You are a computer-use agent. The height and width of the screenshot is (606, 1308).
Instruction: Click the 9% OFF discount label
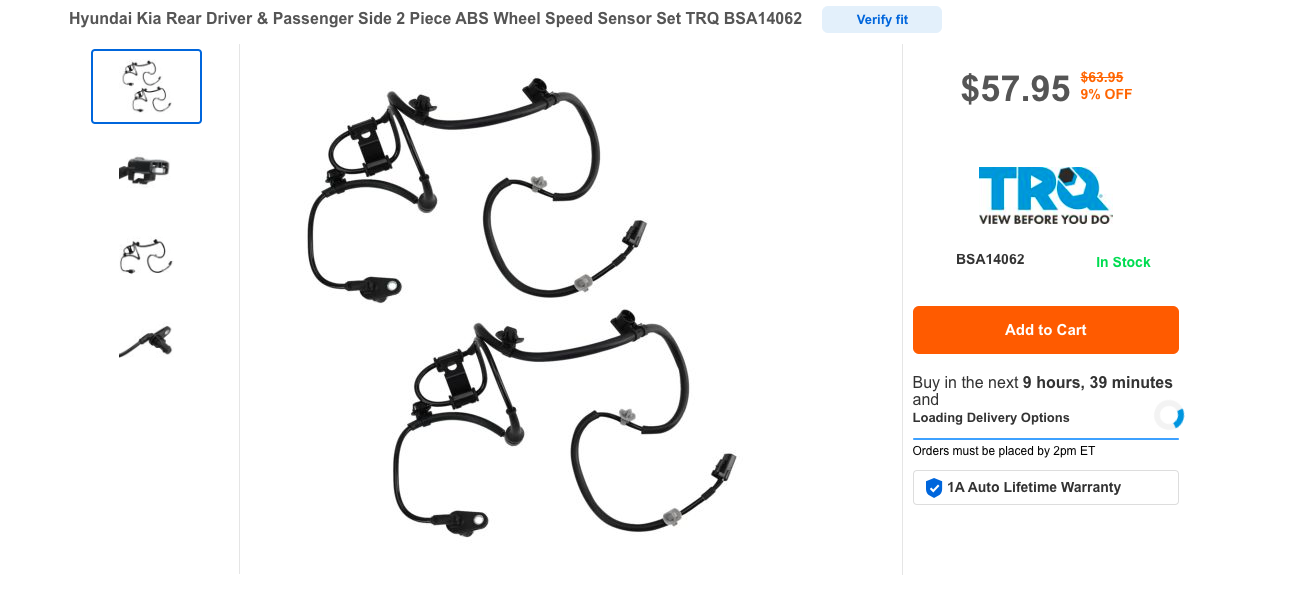tap(1106, 95)
